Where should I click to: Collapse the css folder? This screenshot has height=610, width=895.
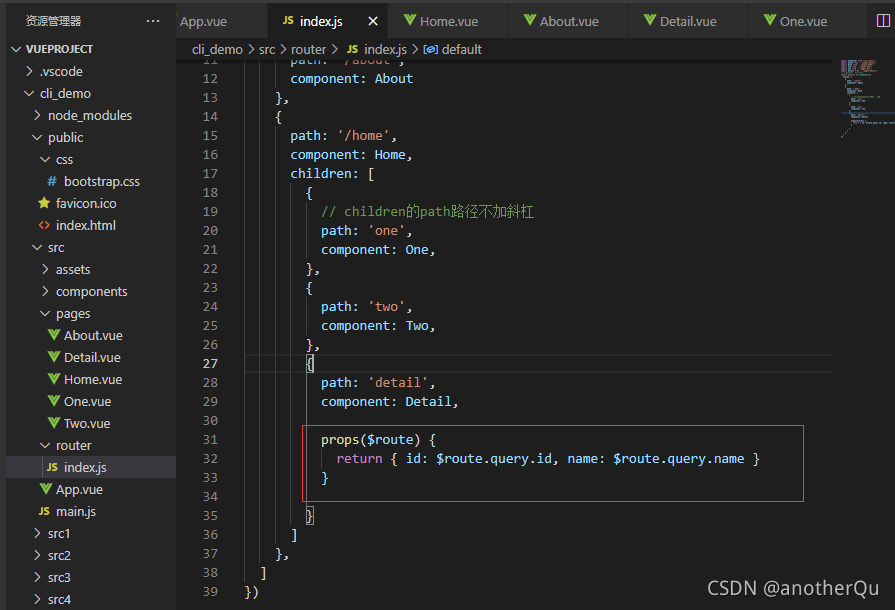tap(46, 159)
